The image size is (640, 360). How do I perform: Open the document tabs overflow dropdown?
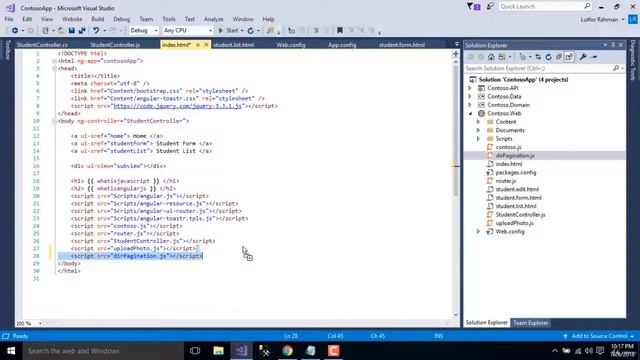(457, 44)
